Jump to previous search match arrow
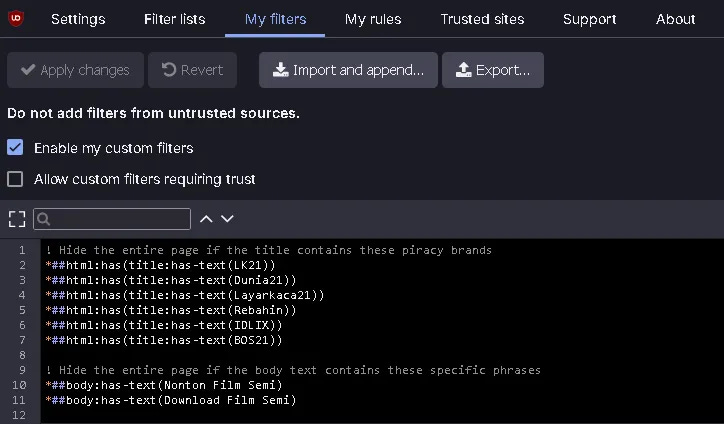 [206, 219]
